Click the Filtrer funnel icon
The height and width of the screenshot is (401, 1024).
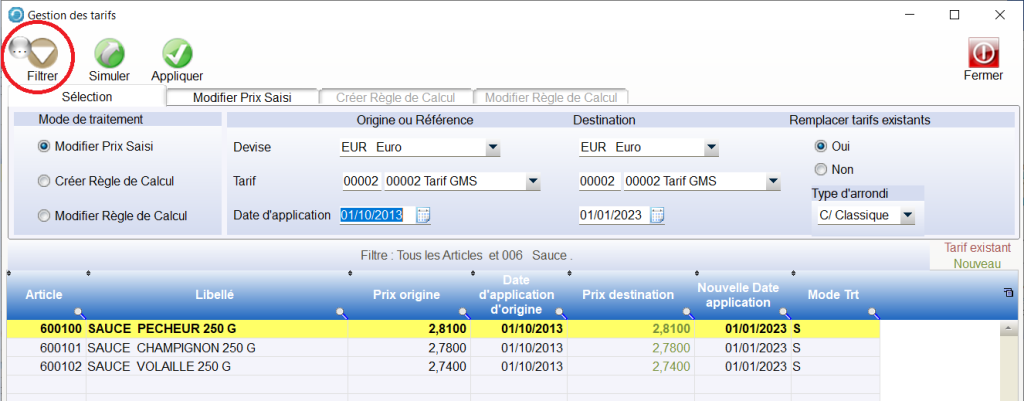(41, 50)
